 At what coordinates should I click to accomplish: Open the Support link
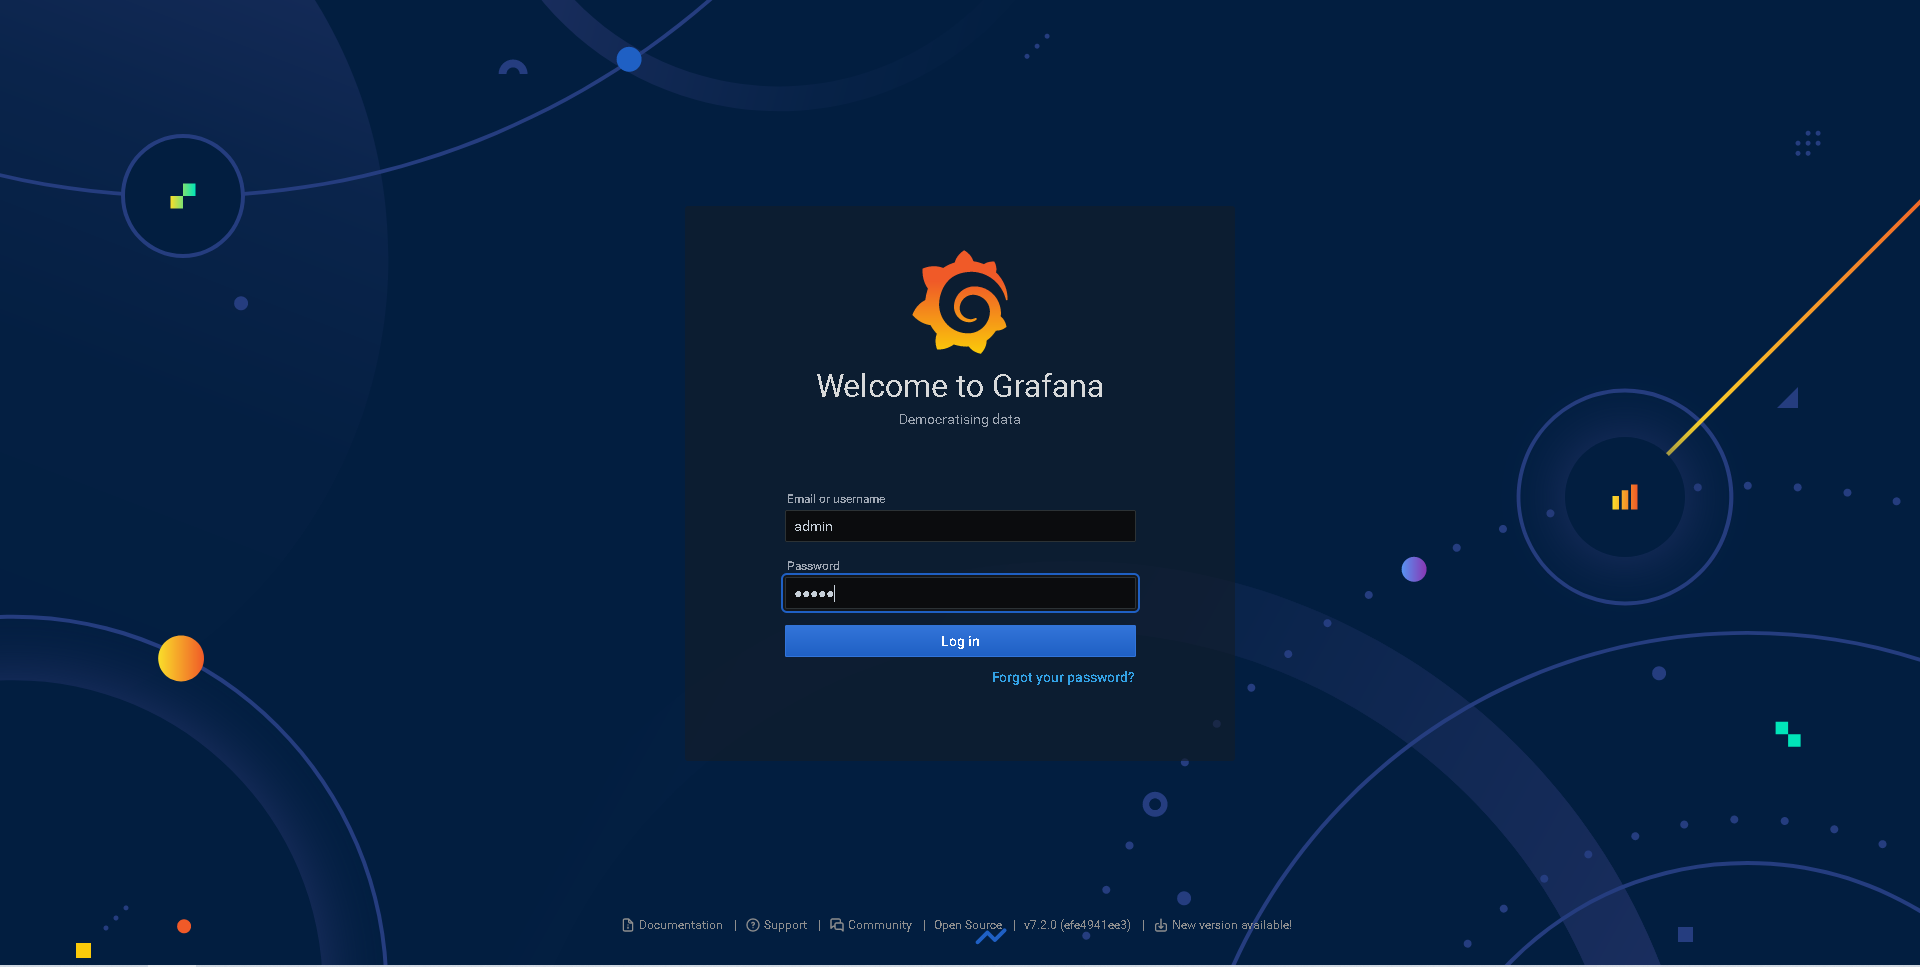pyautogui.click(x=785, y=925)
